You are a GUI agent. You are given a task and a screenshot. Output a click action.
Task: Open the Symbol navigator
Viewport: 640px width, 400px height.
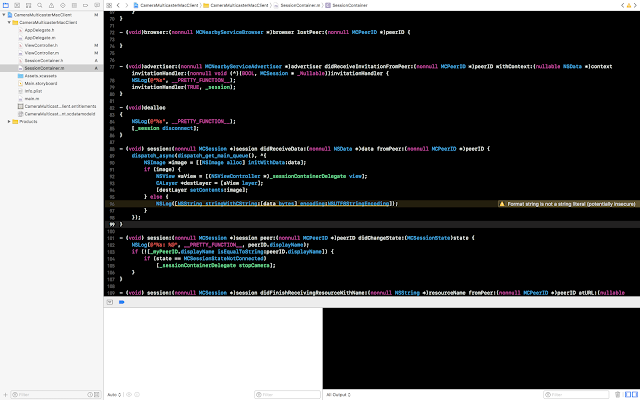29,5
